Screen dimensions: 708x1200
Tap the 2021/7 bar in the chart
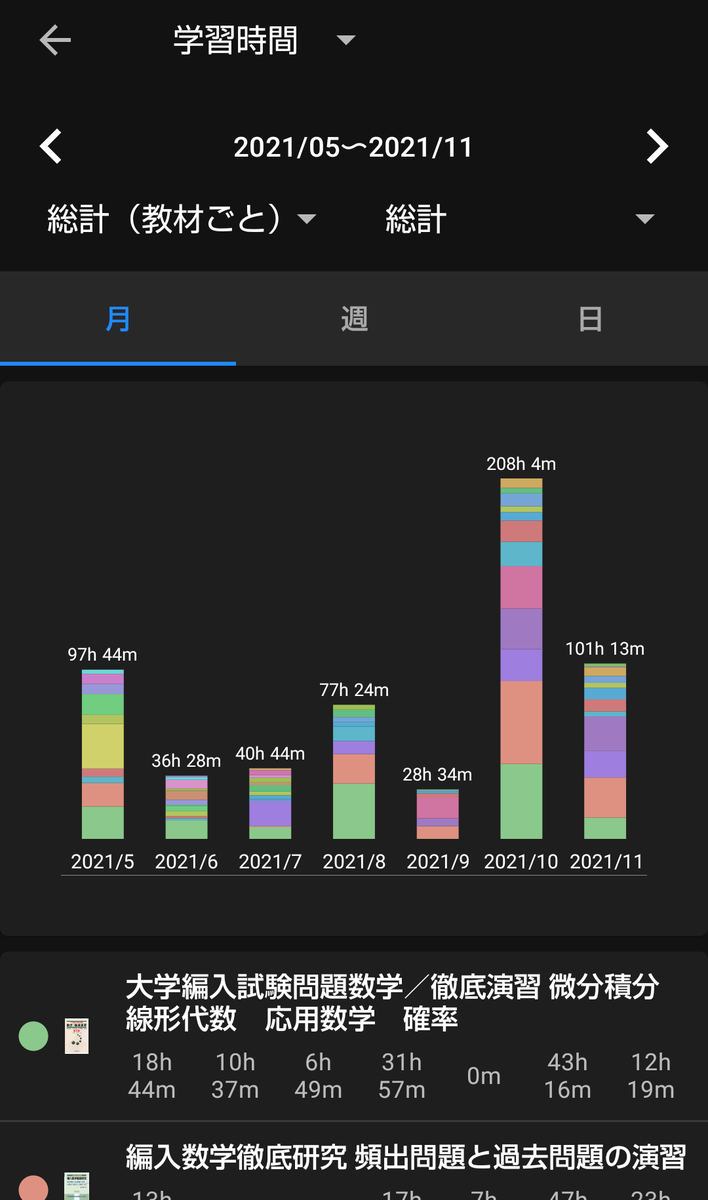tap(270, 803)
